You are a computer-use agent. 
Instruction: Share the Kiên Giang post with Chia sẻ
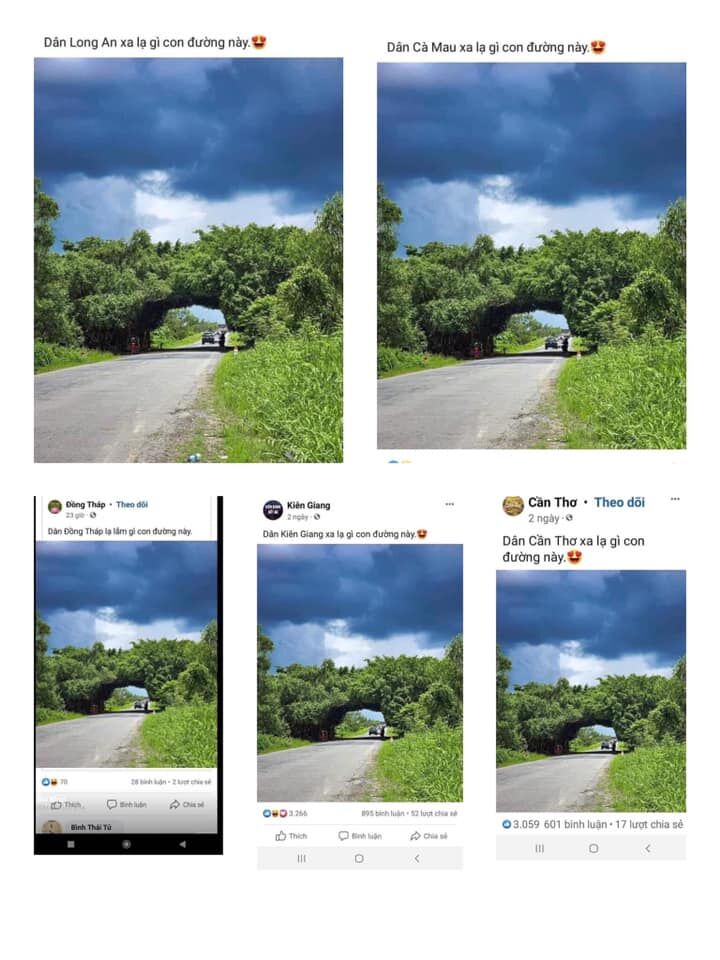(429, 836)
